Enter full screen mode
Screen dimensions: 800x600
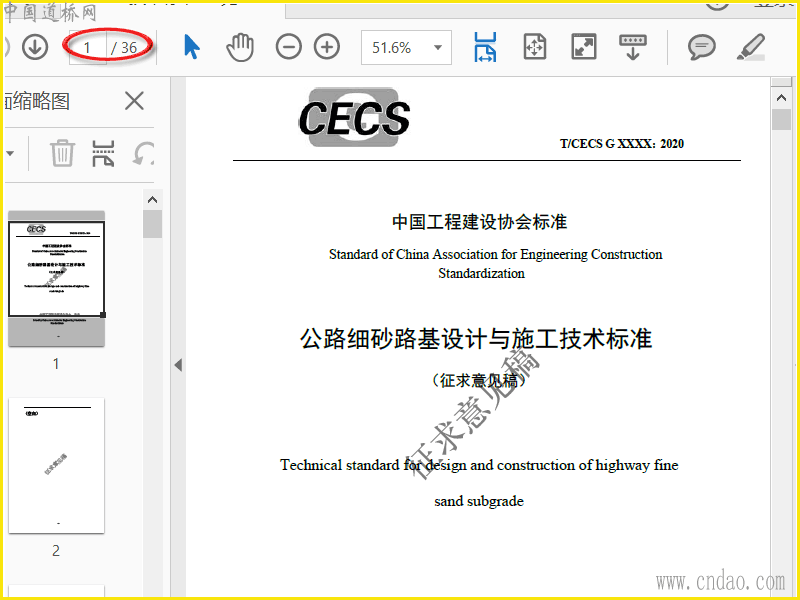(x=584, y=47)
